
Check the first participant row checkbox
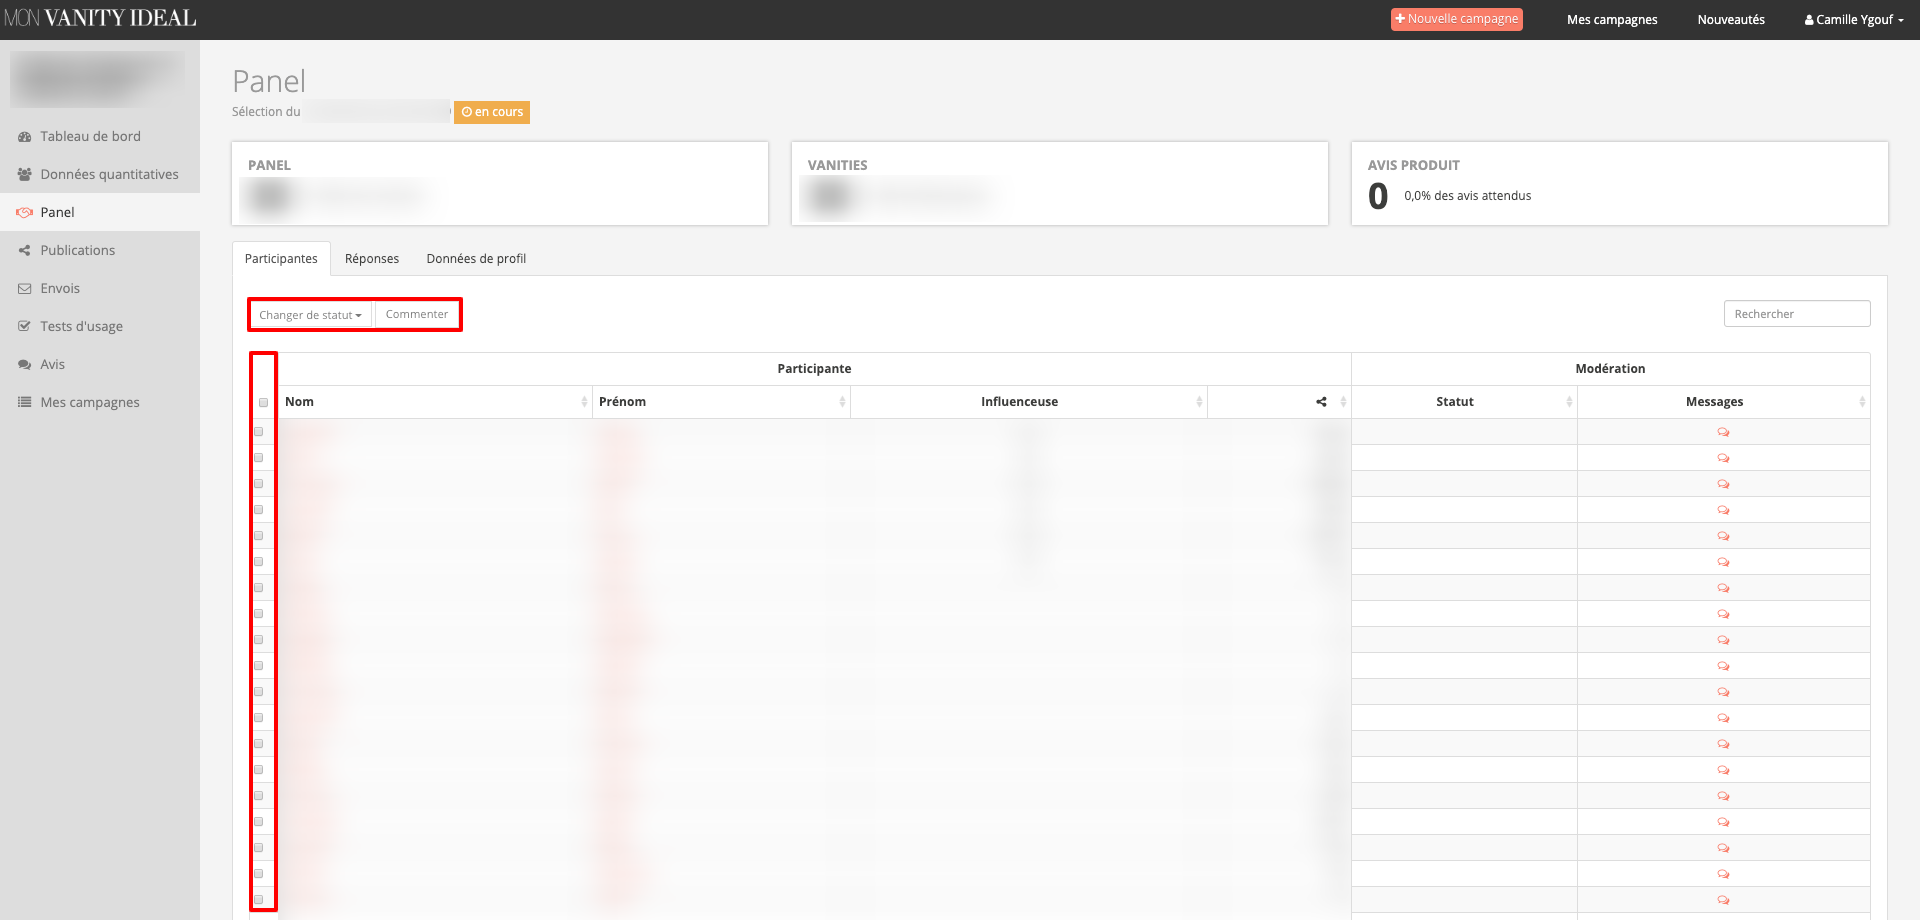click(x=259, y=432)
